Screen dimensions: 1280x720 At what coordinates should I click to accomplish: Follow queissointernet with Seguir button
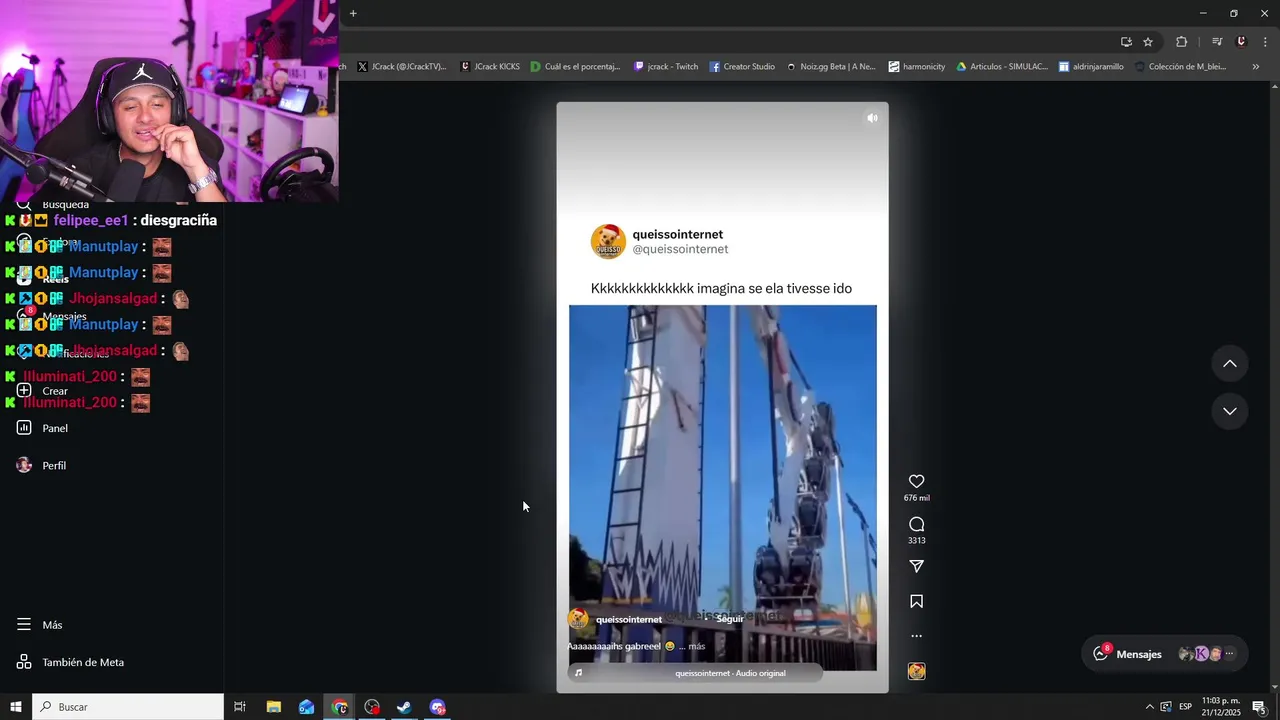coord(730,619)
